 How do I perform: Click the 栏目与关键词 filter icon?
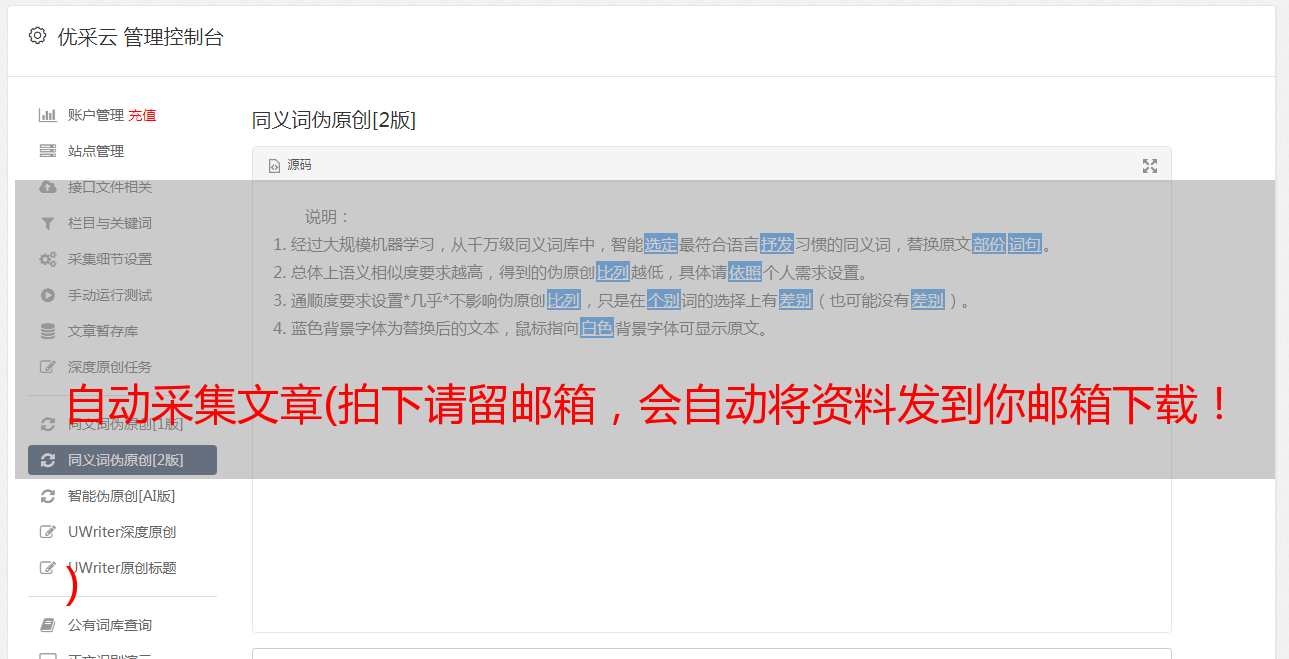pos(47,223)
